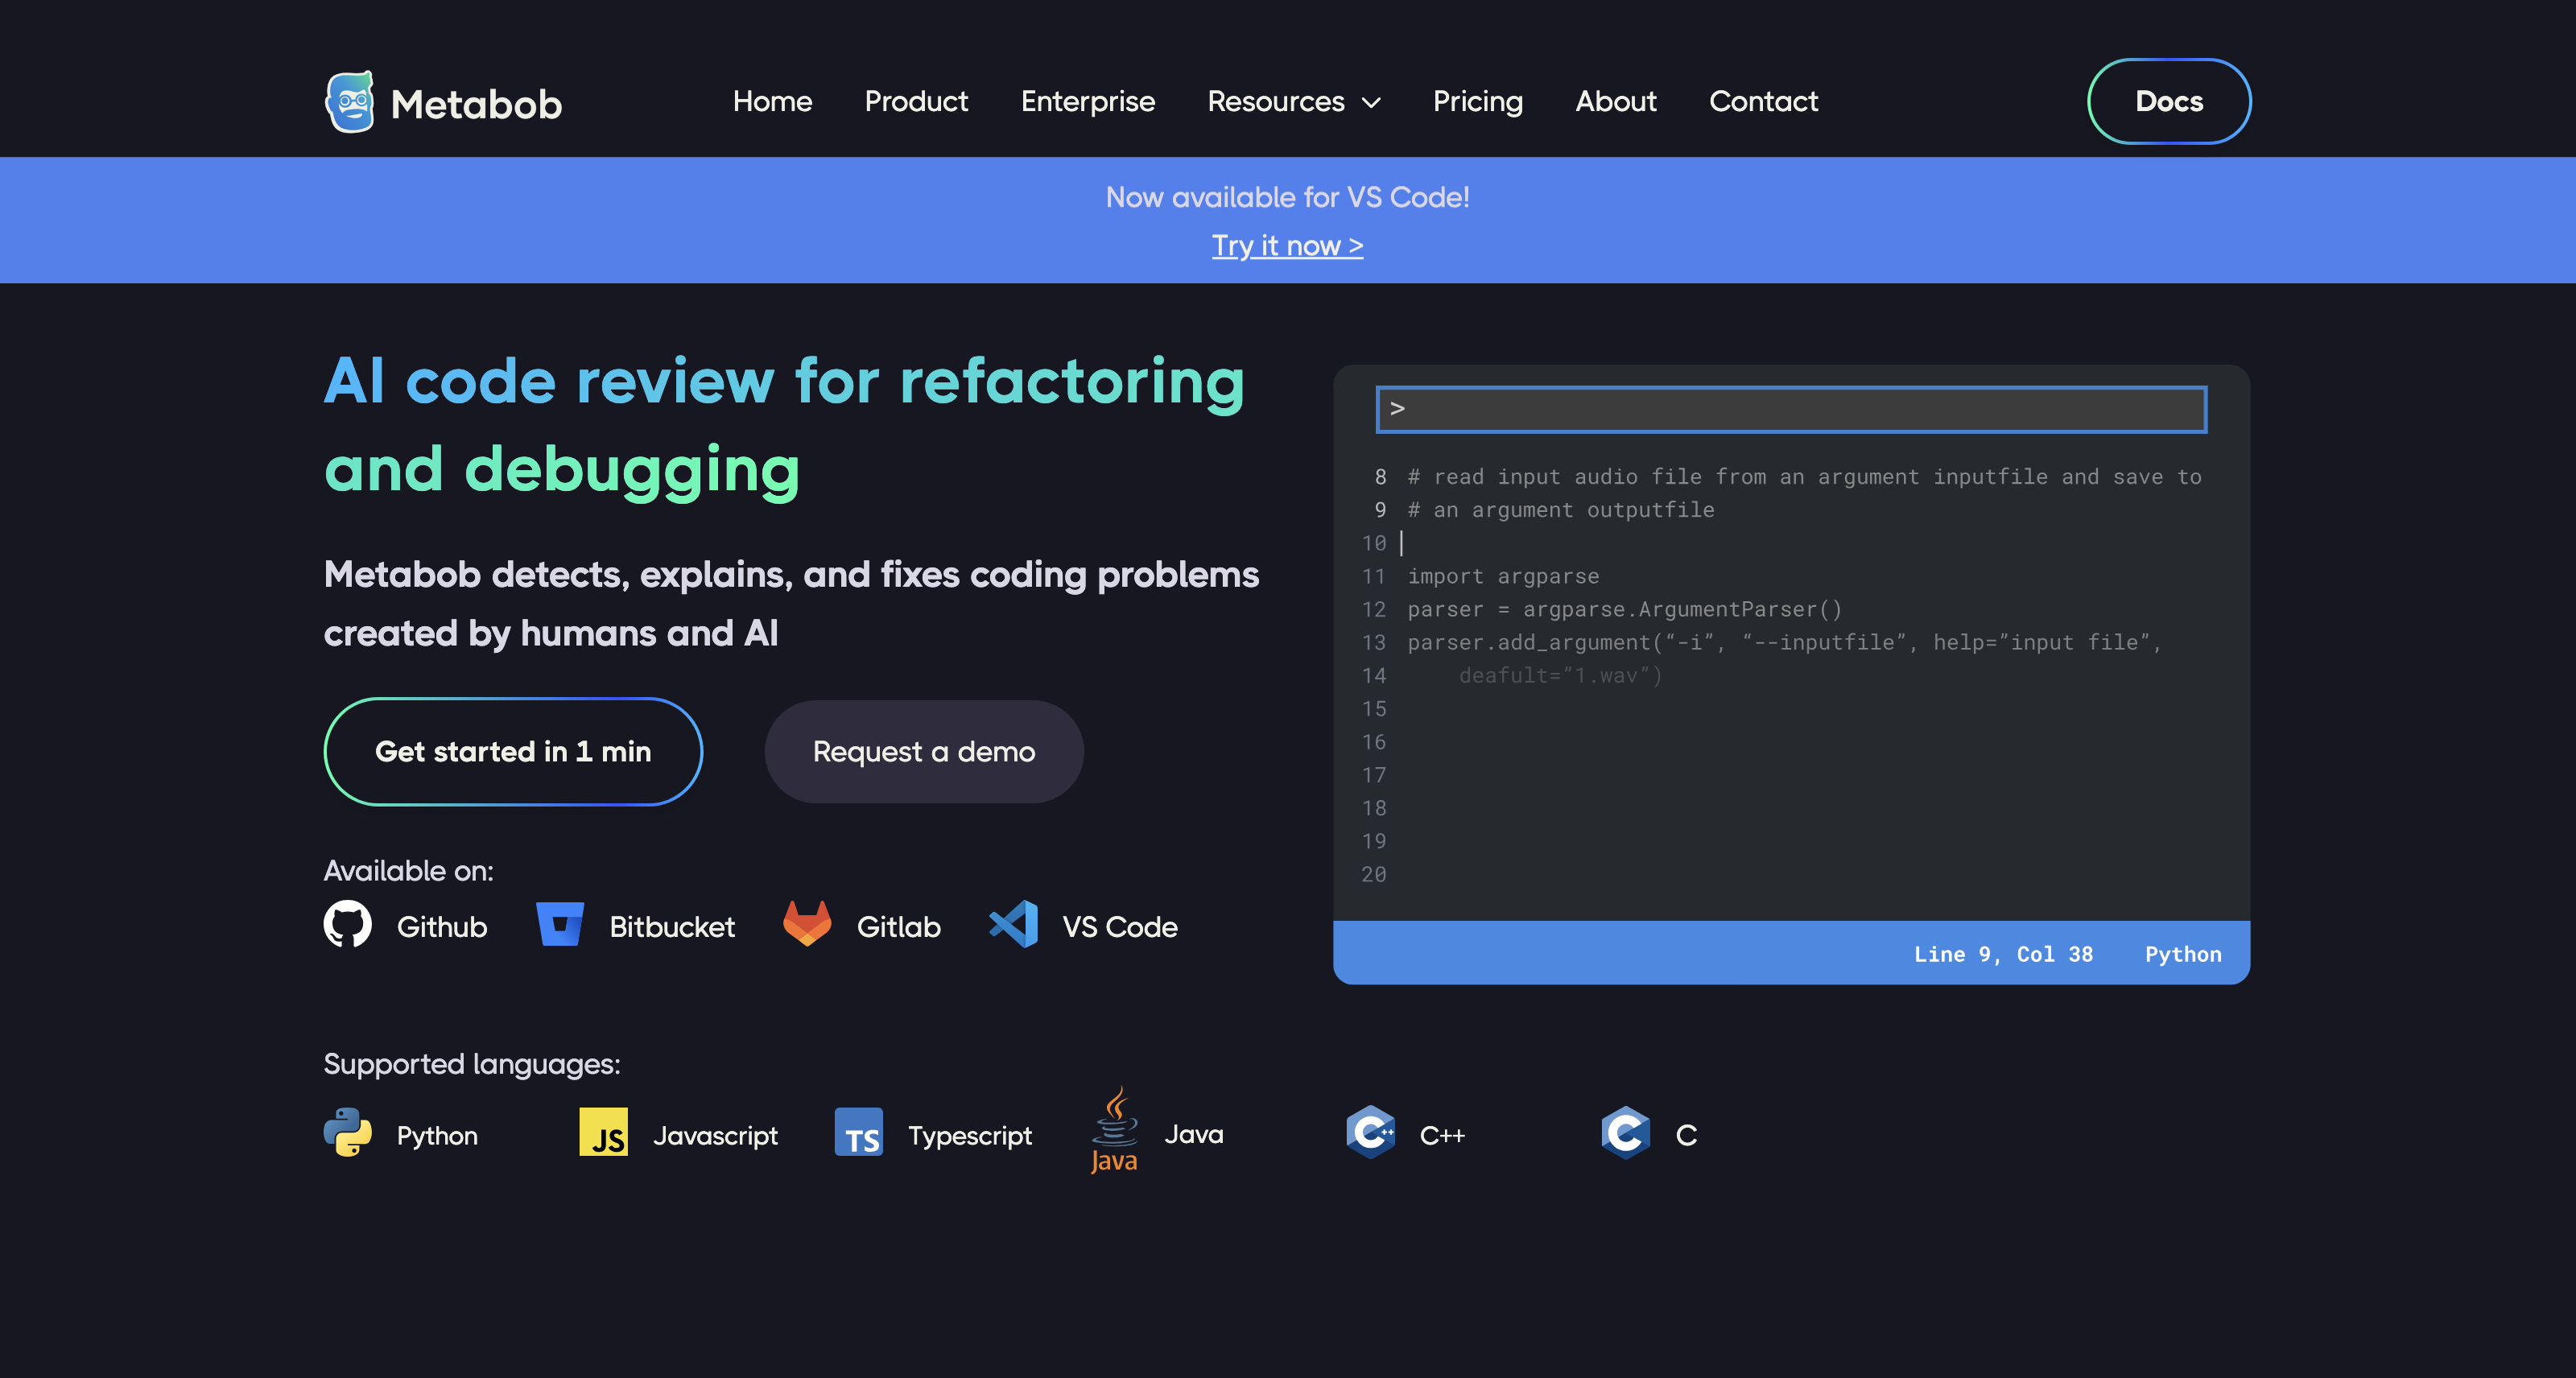Open the Product nav item
Viewport: 2576px width, 1378px height.
[x=916, y=101]
